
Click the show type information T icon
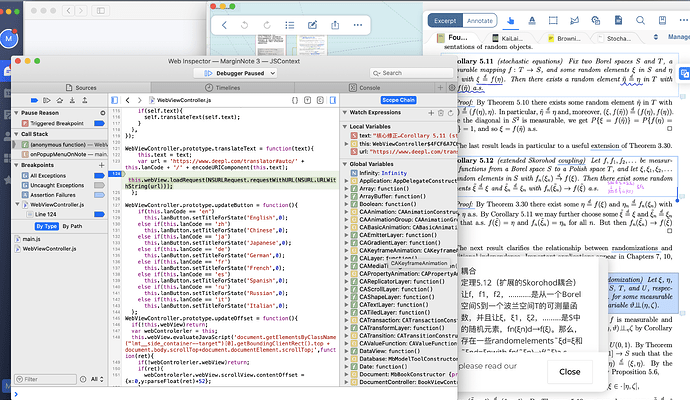click(x=308, y=100)
